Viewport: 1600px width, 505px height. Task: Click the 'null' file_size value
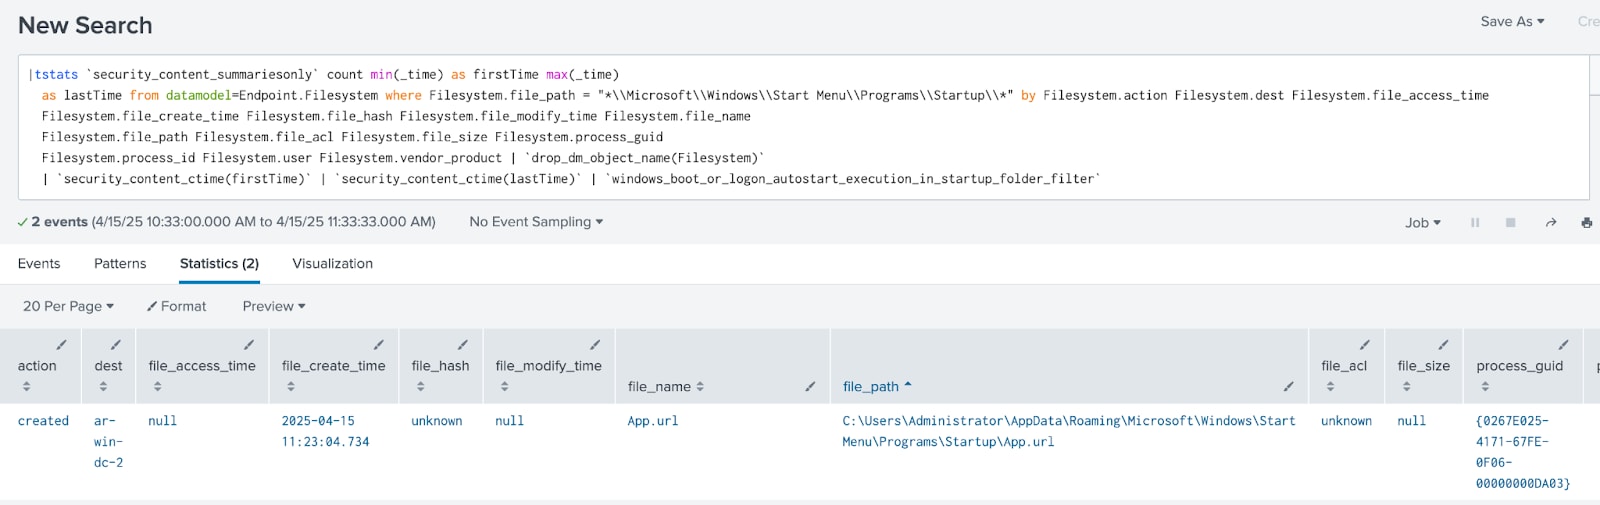point(1411,421)
